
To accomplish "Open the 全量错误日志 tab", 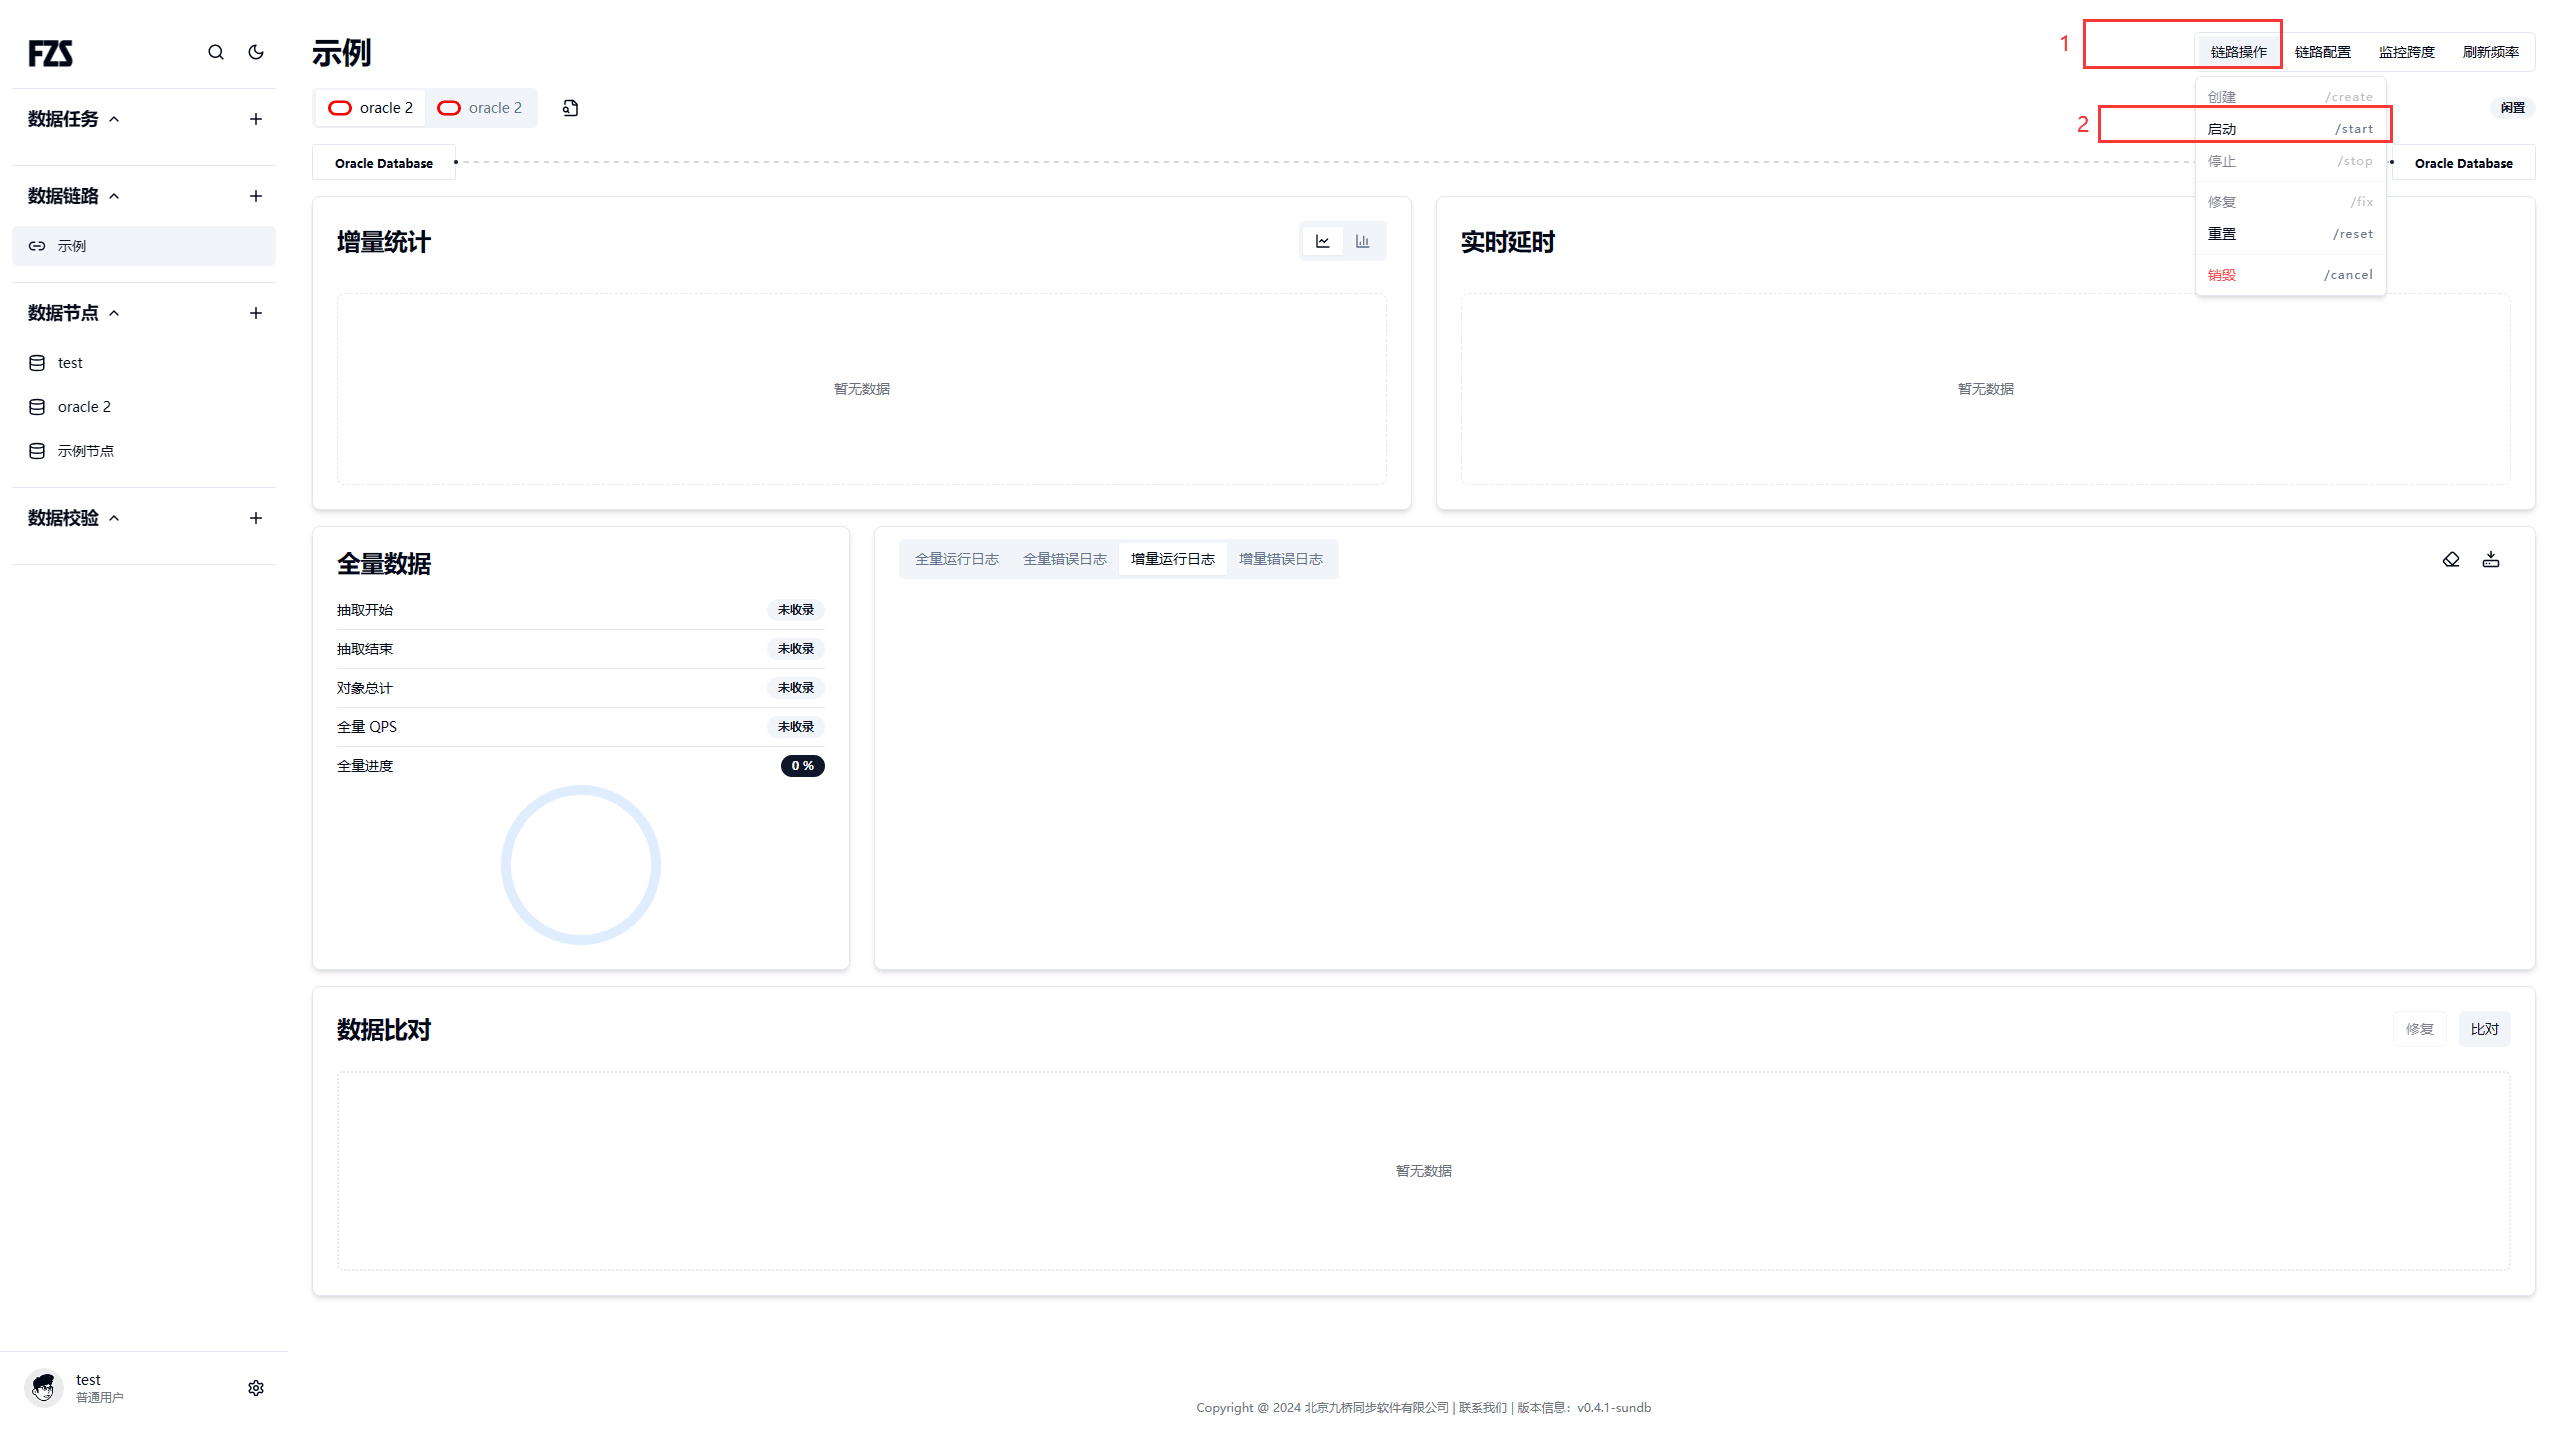I will tap(1065, 559).
